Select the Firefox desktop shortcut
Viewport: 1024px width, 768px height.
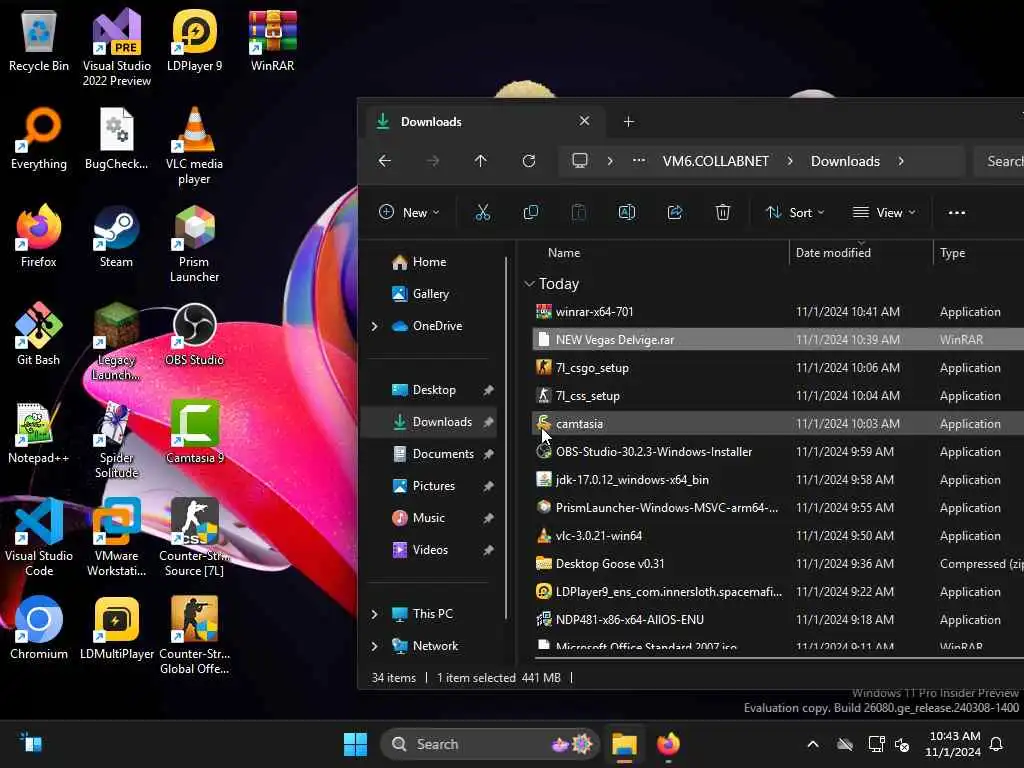tap(39, 236)
